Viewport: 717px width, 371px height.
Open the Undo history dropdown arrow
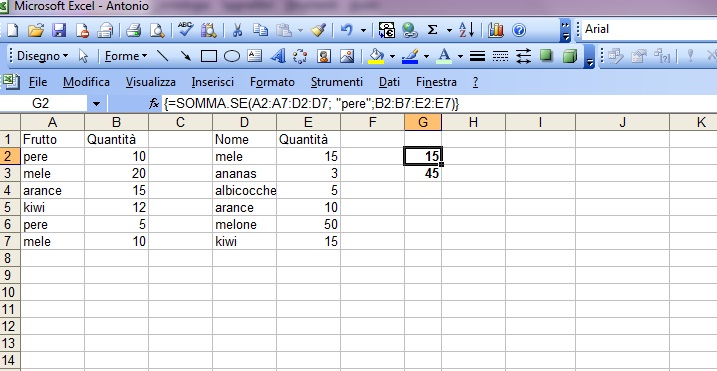(364, 31)
